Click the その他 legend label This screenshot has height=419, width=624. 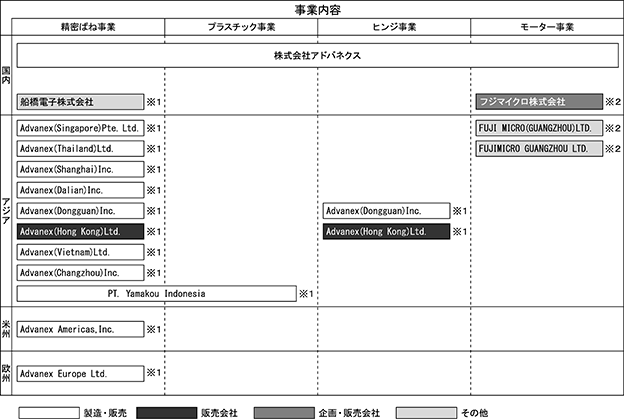(x=474, y=413)
